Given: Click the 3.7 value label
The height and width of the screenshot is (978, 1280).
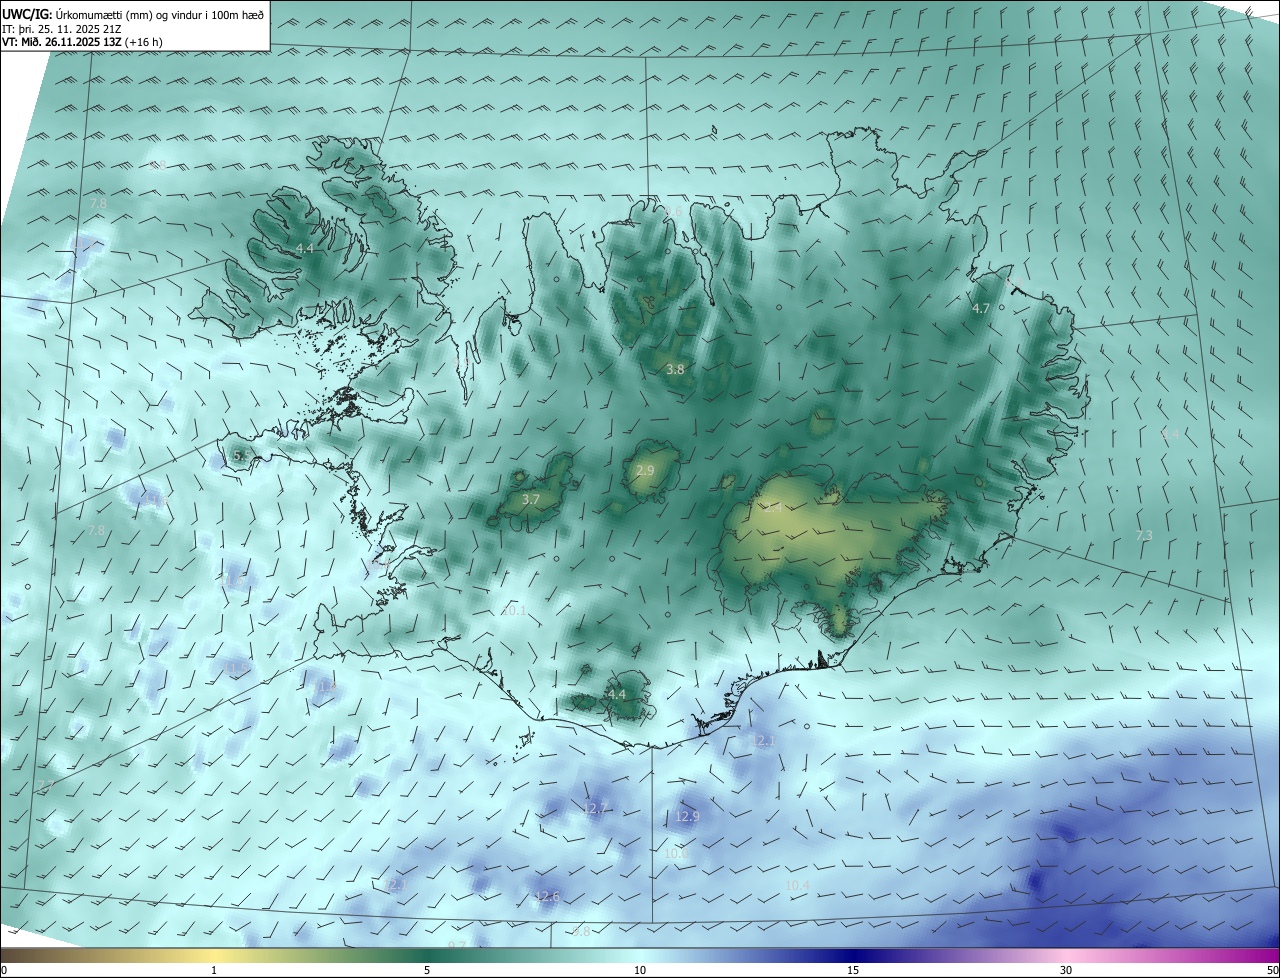Looking at the screenshot, I should (x=531, y=499).
